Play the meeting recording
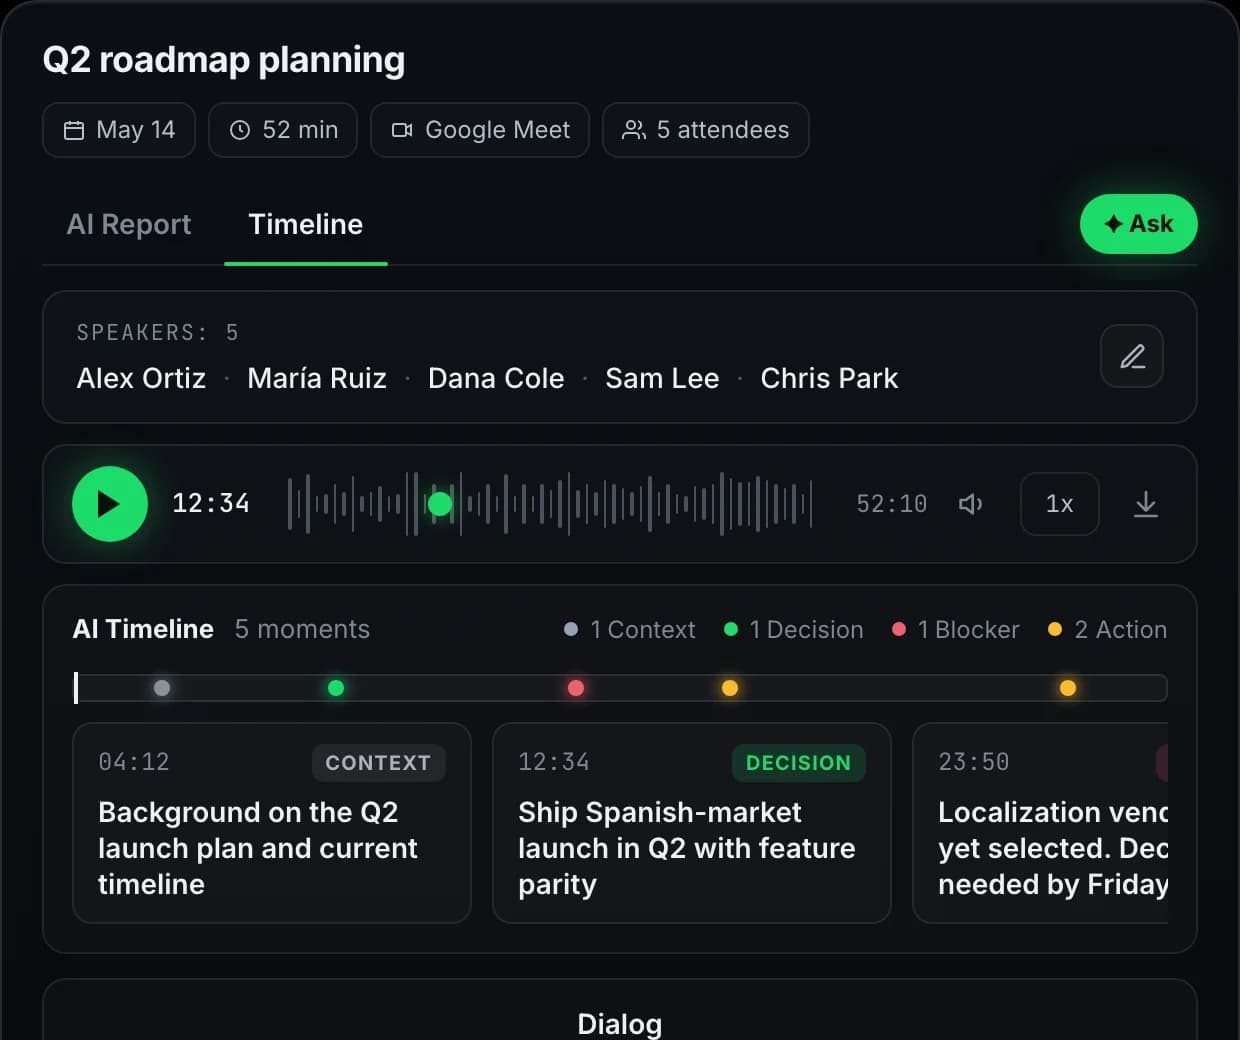The height and width of the screenshot is (1040, 1240). pyautogui.click(x=110, y=504)
